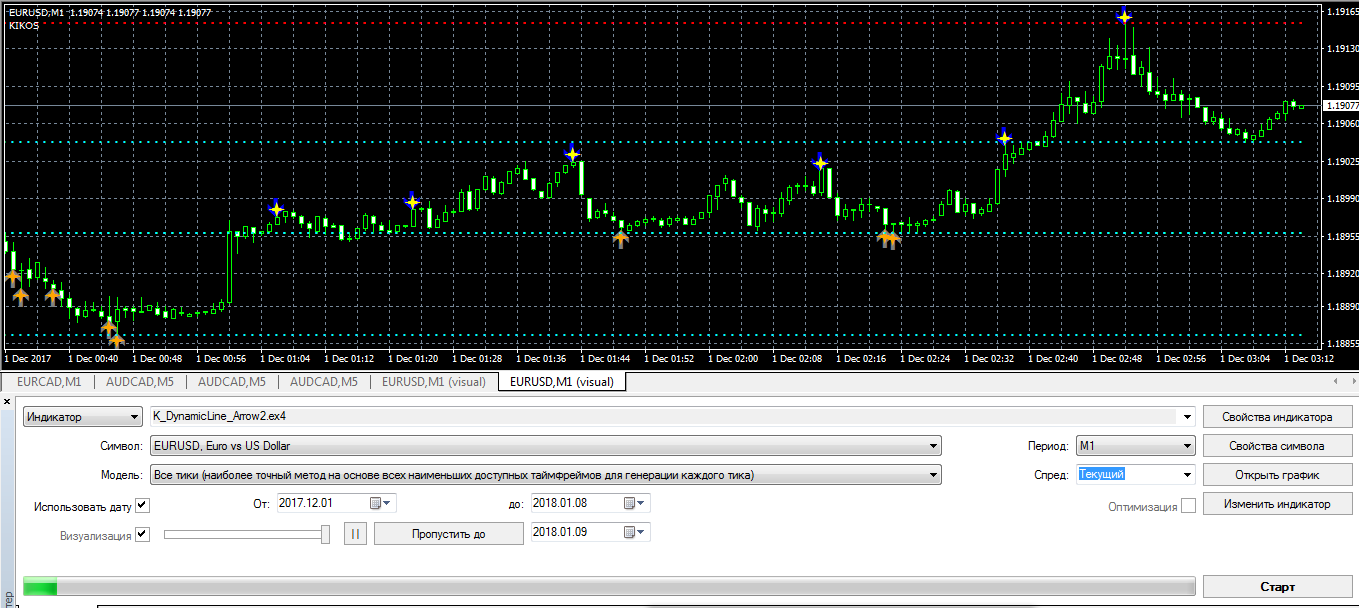Open 'Свойства индикатора' settings
The image size is (1359, 608).
point(1277,417)
